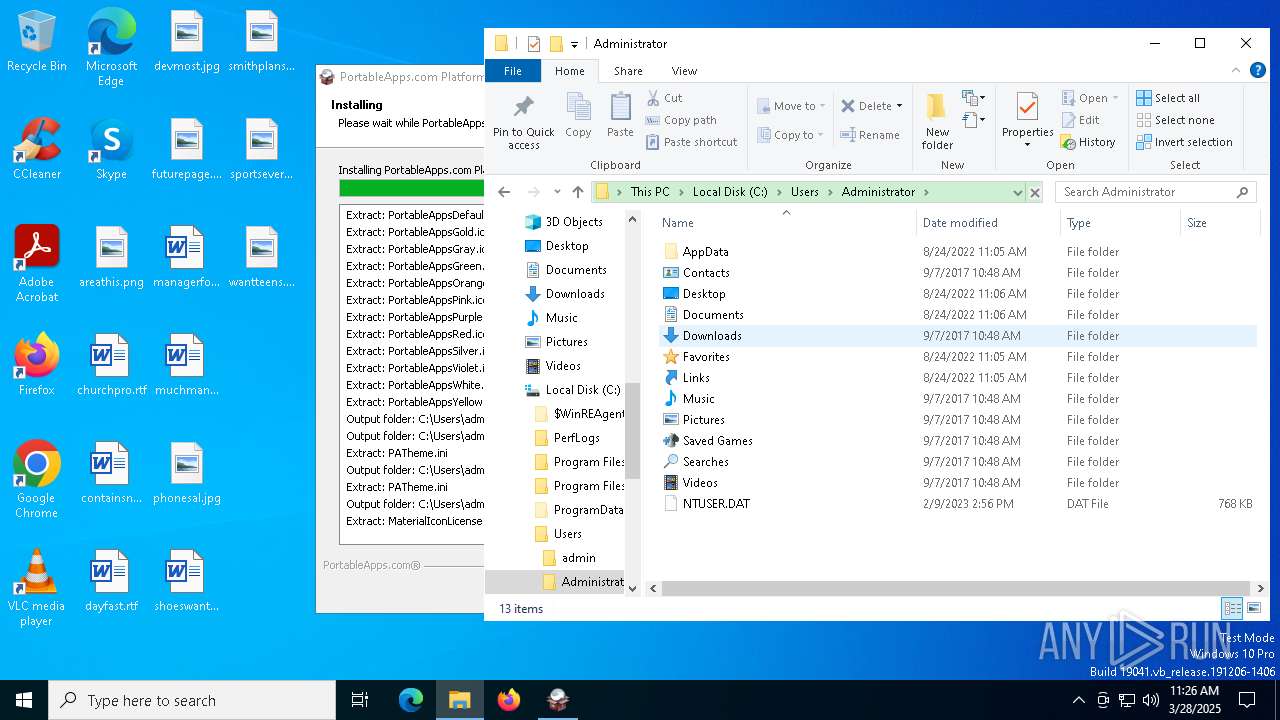Click Invert selection in ribbon

(x=1184, y=142)
